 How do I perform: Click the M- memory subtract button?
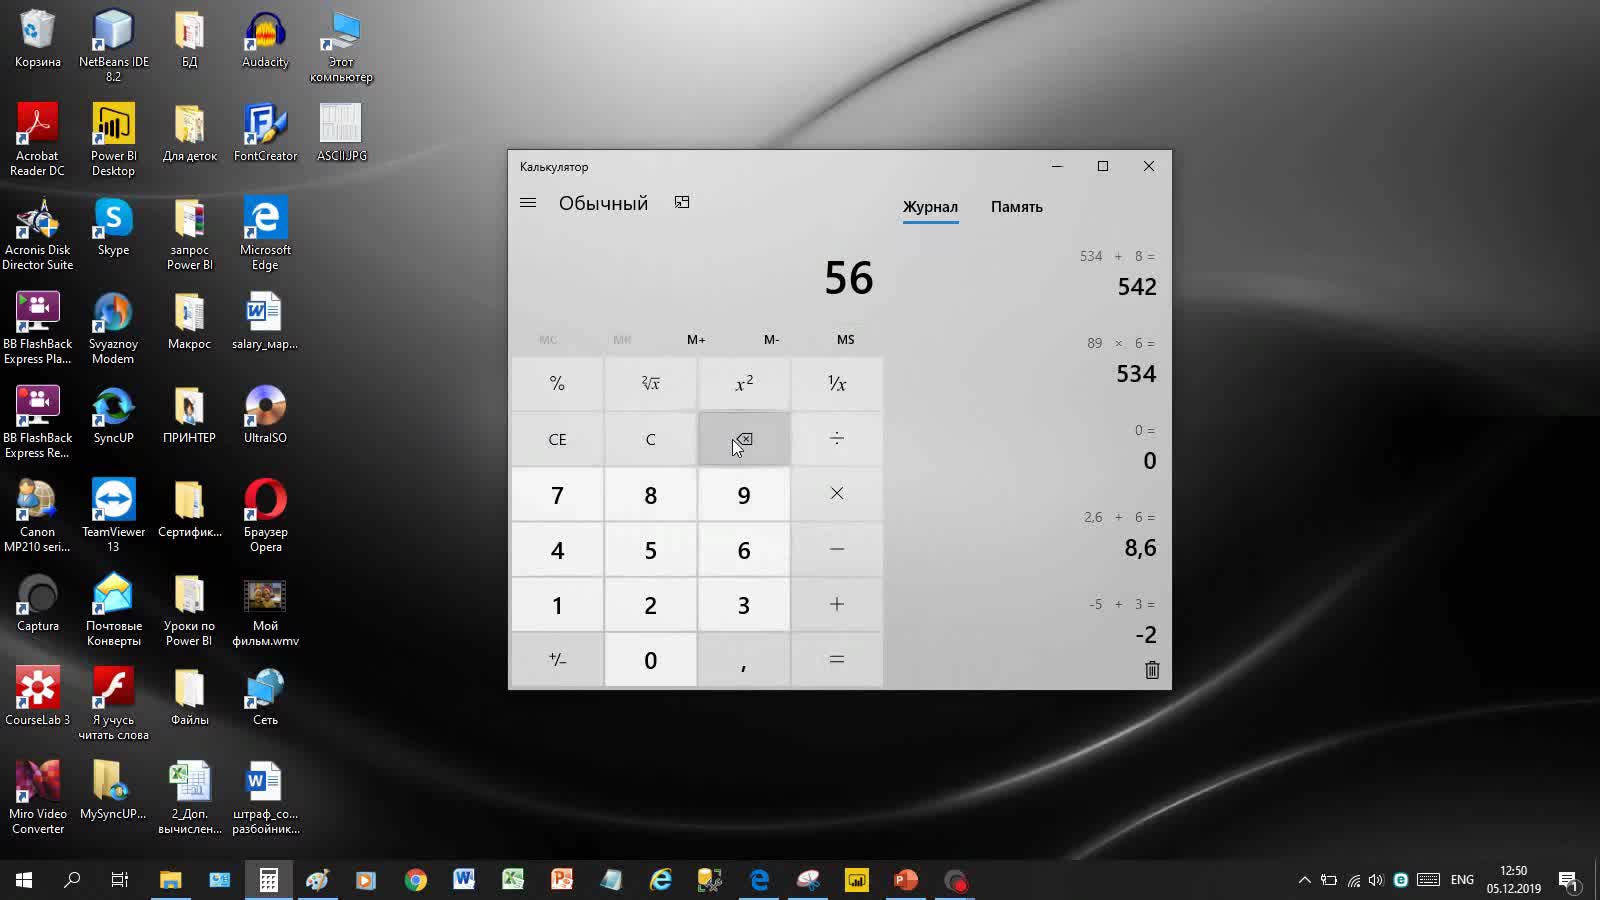771,340
